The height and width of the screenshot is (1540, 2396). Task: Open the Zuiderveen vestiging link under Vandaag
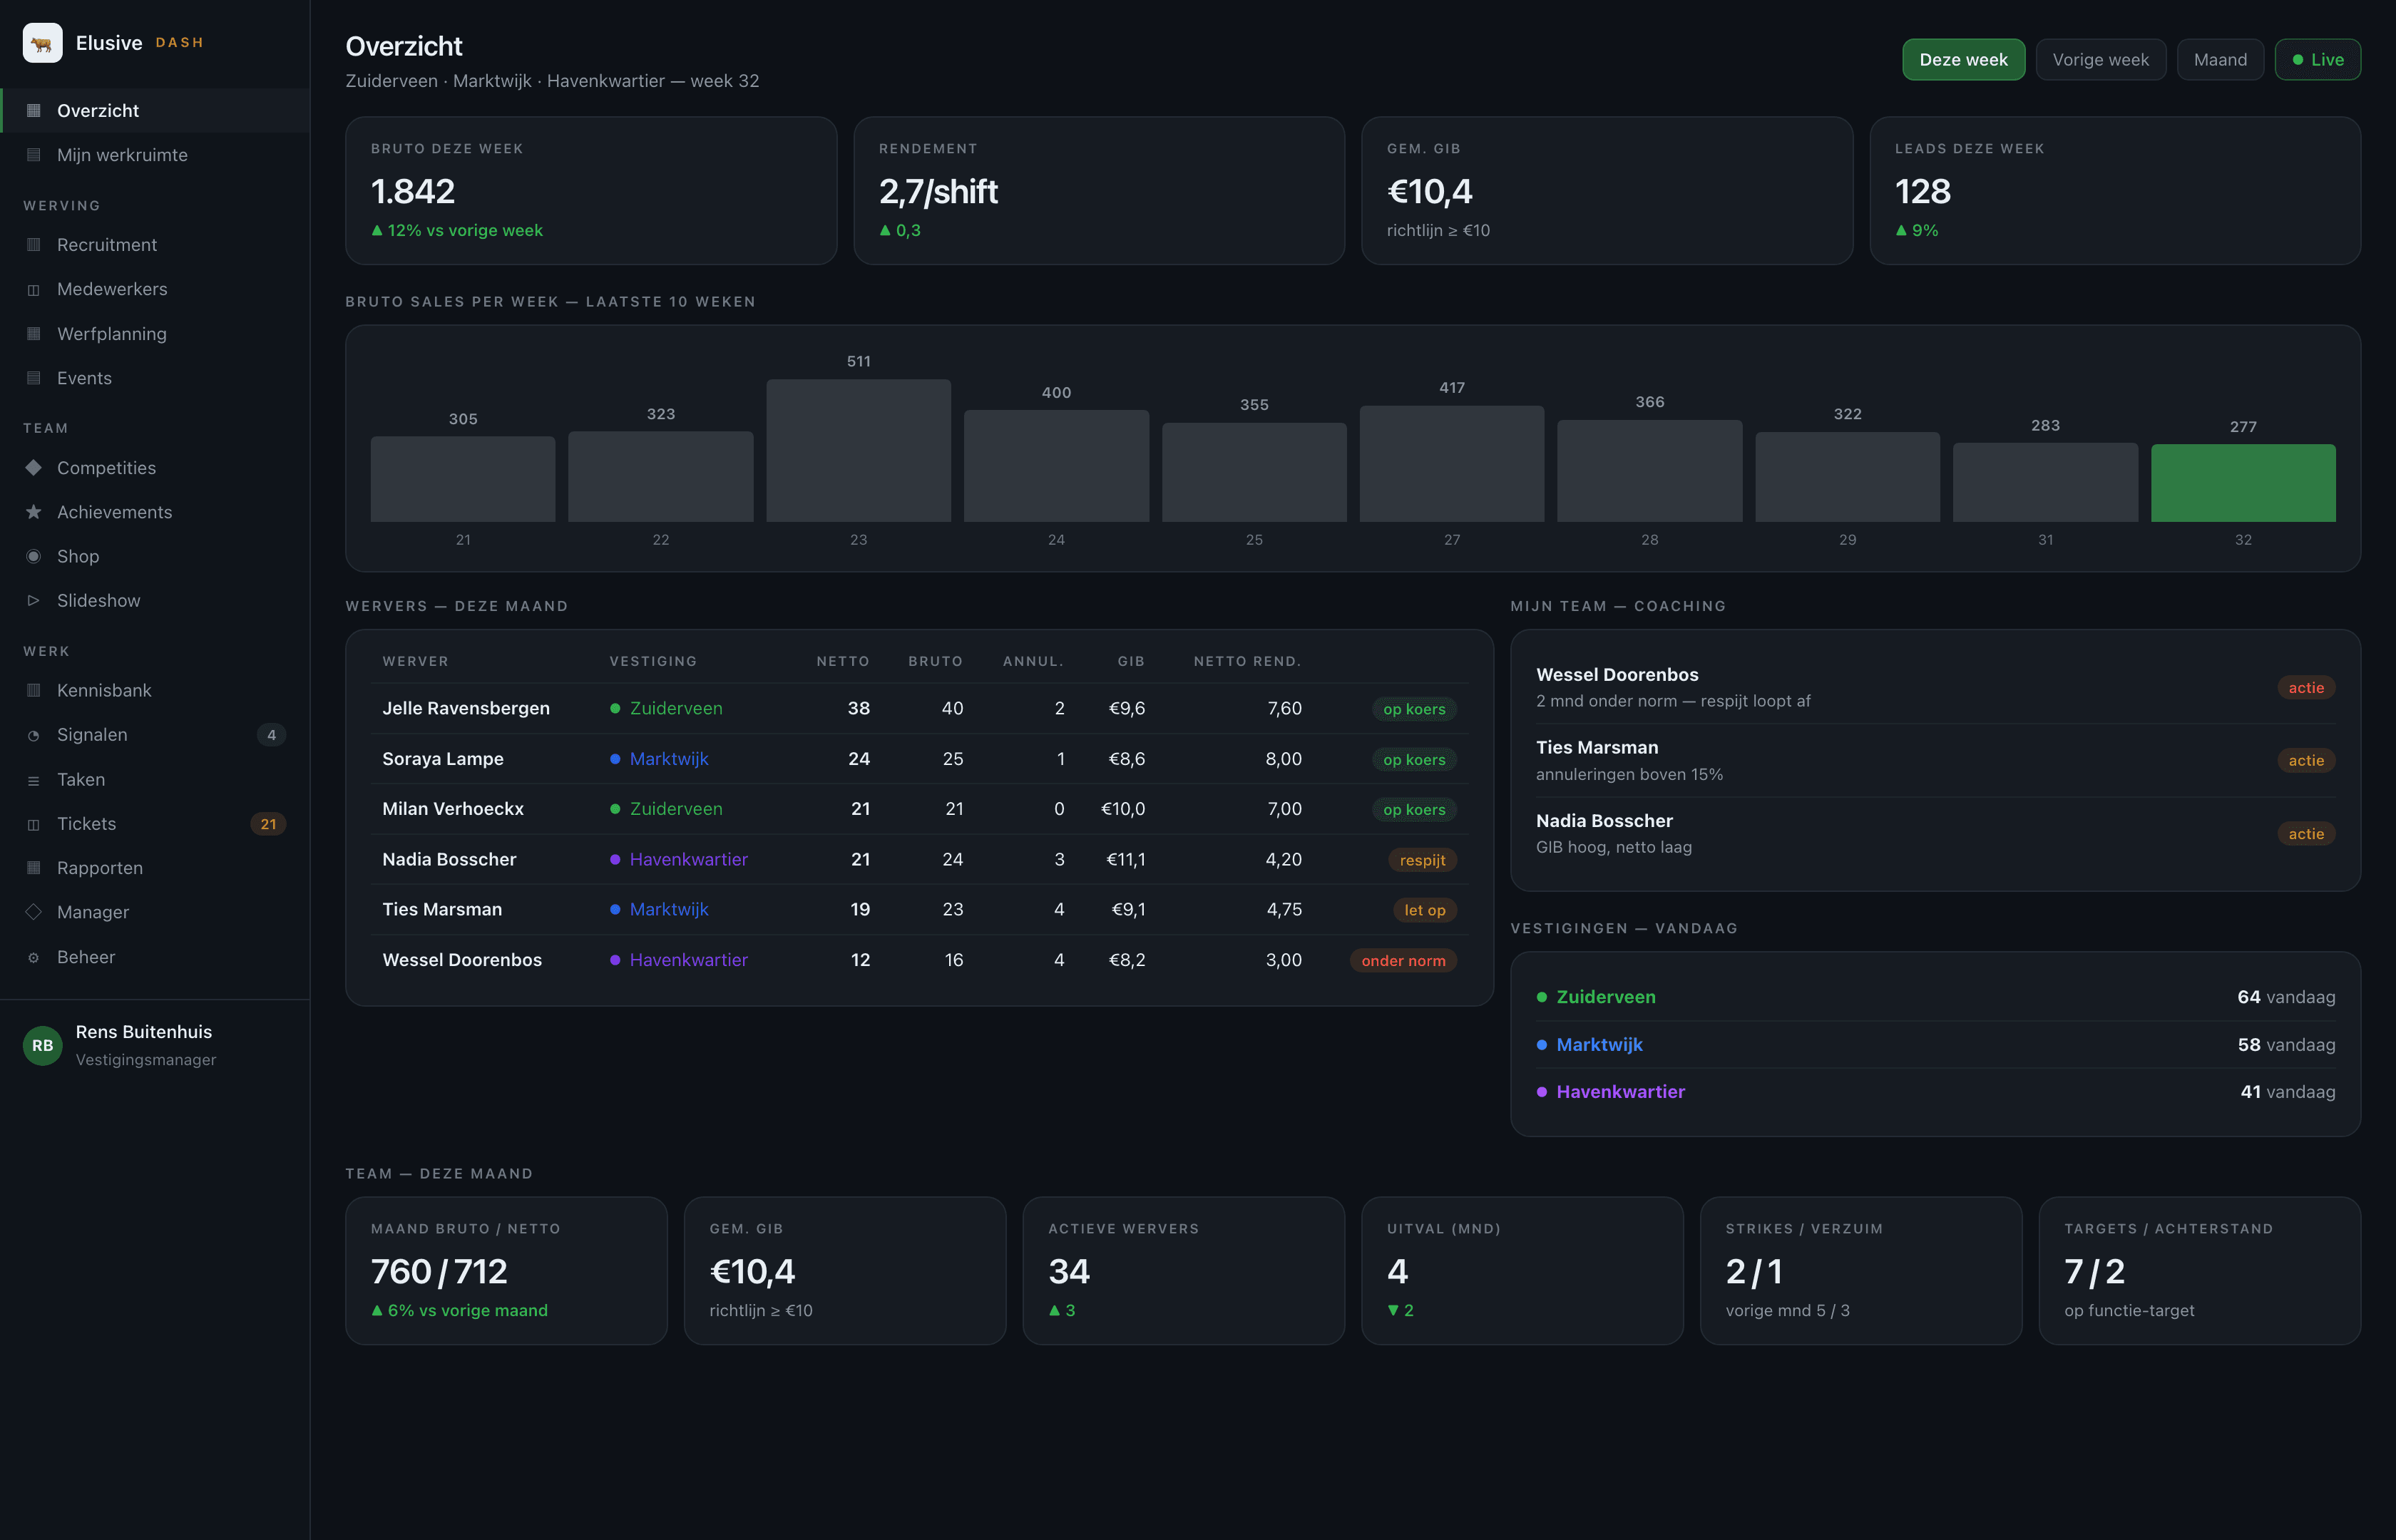[x=1605, y=997]
